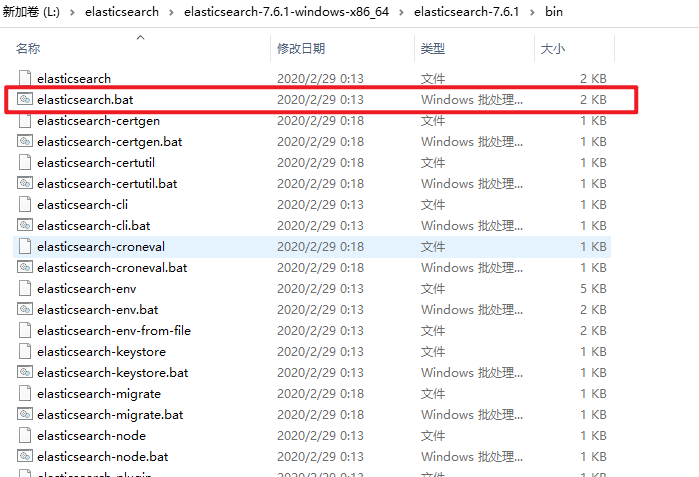Click the elasticsearch-certutil.bat batch icon
699x477 pixels.
click(25, 183)
